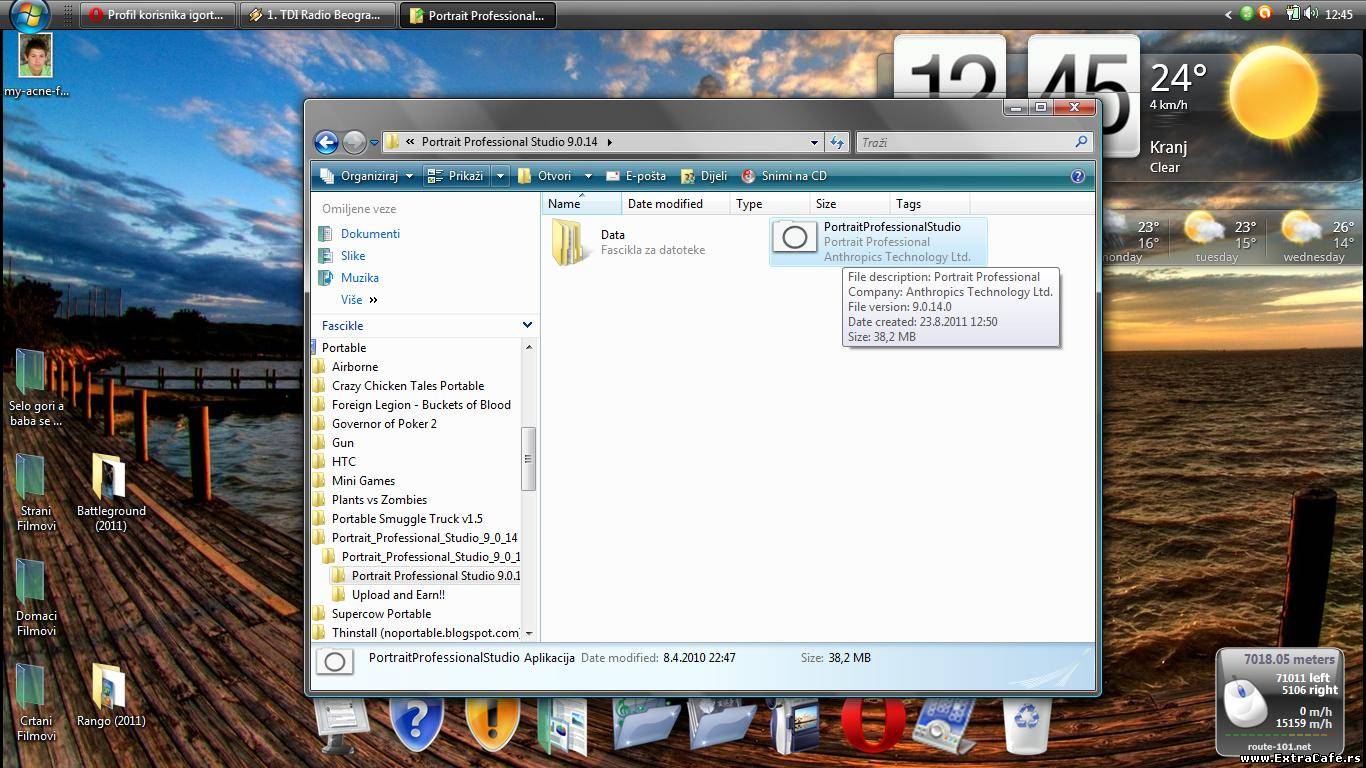Select Upload and Earn!! folder

(x=398, y=595)
